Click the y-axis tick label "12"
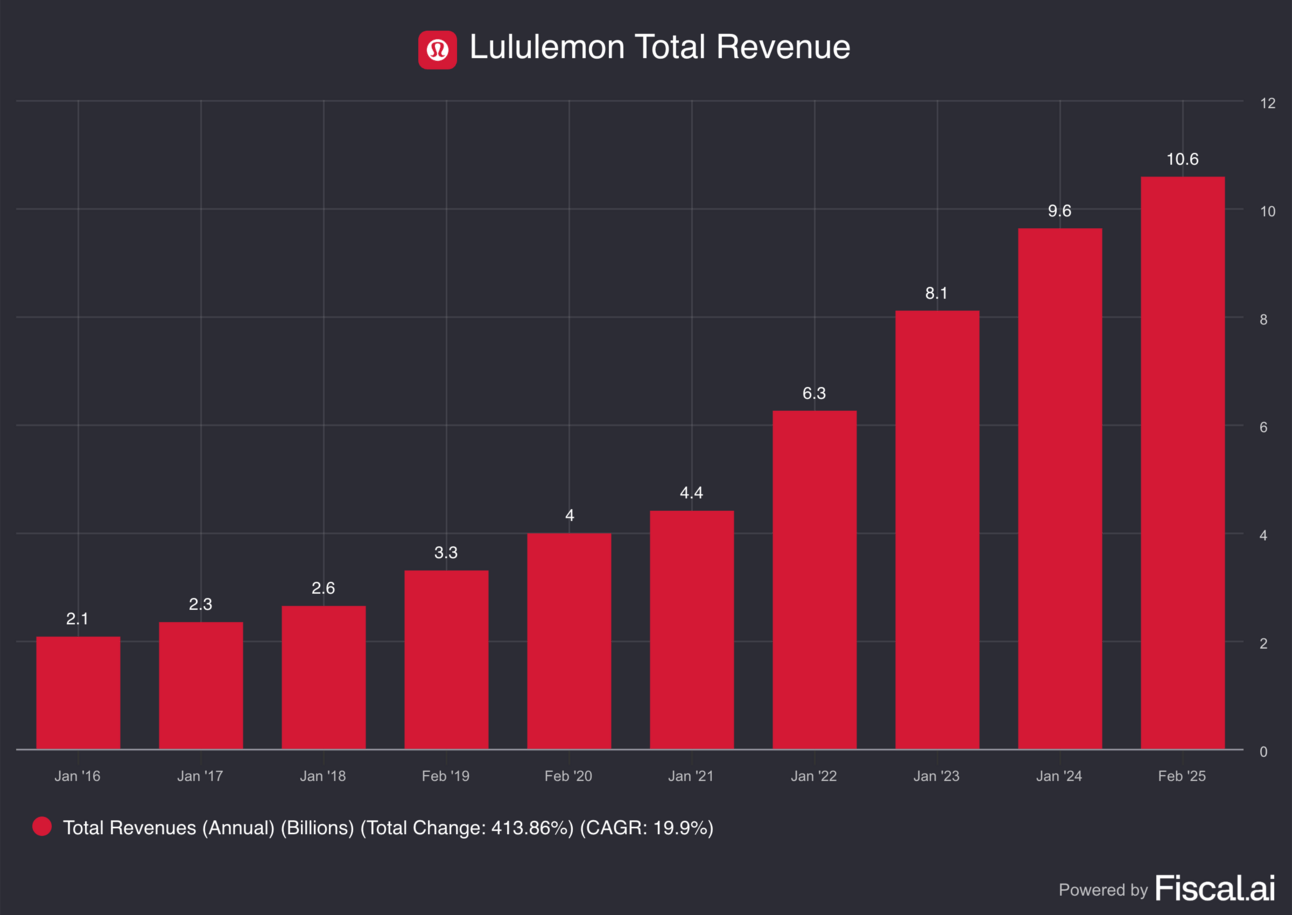The width and height of the screenshot is (1292, 915). (1268, 104)
